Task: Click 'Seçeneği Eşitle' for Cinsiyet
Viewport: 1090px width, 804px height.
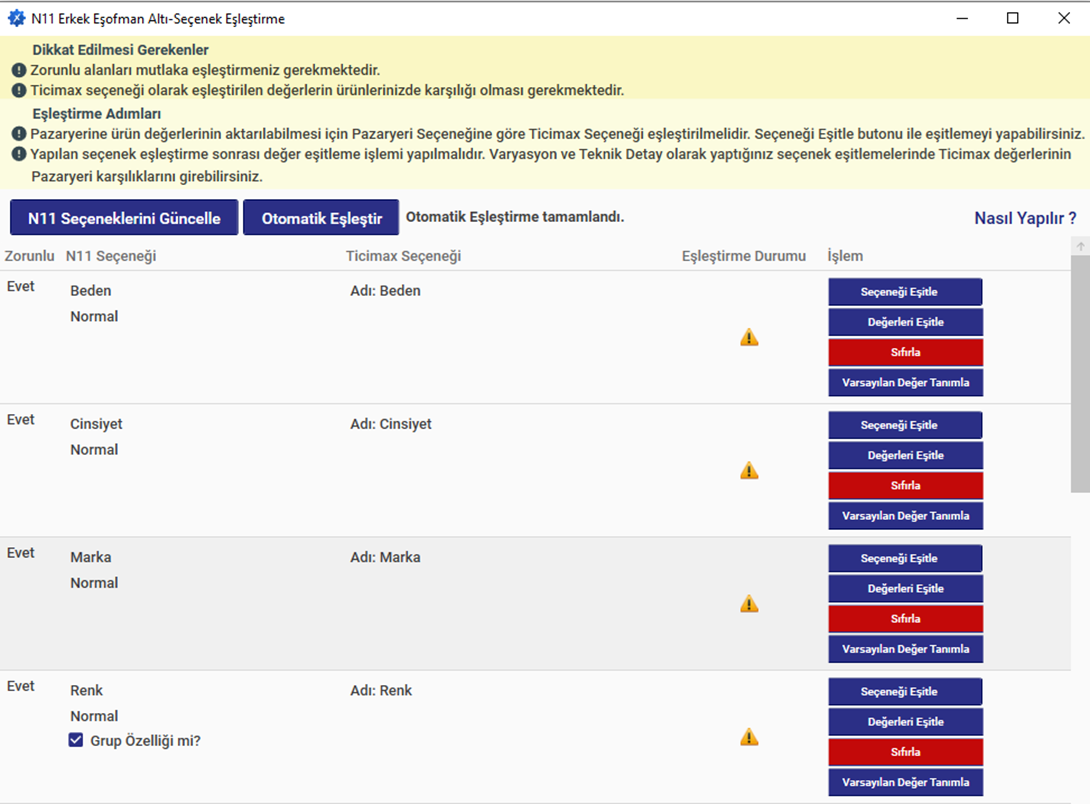Action: pos(905,425)
